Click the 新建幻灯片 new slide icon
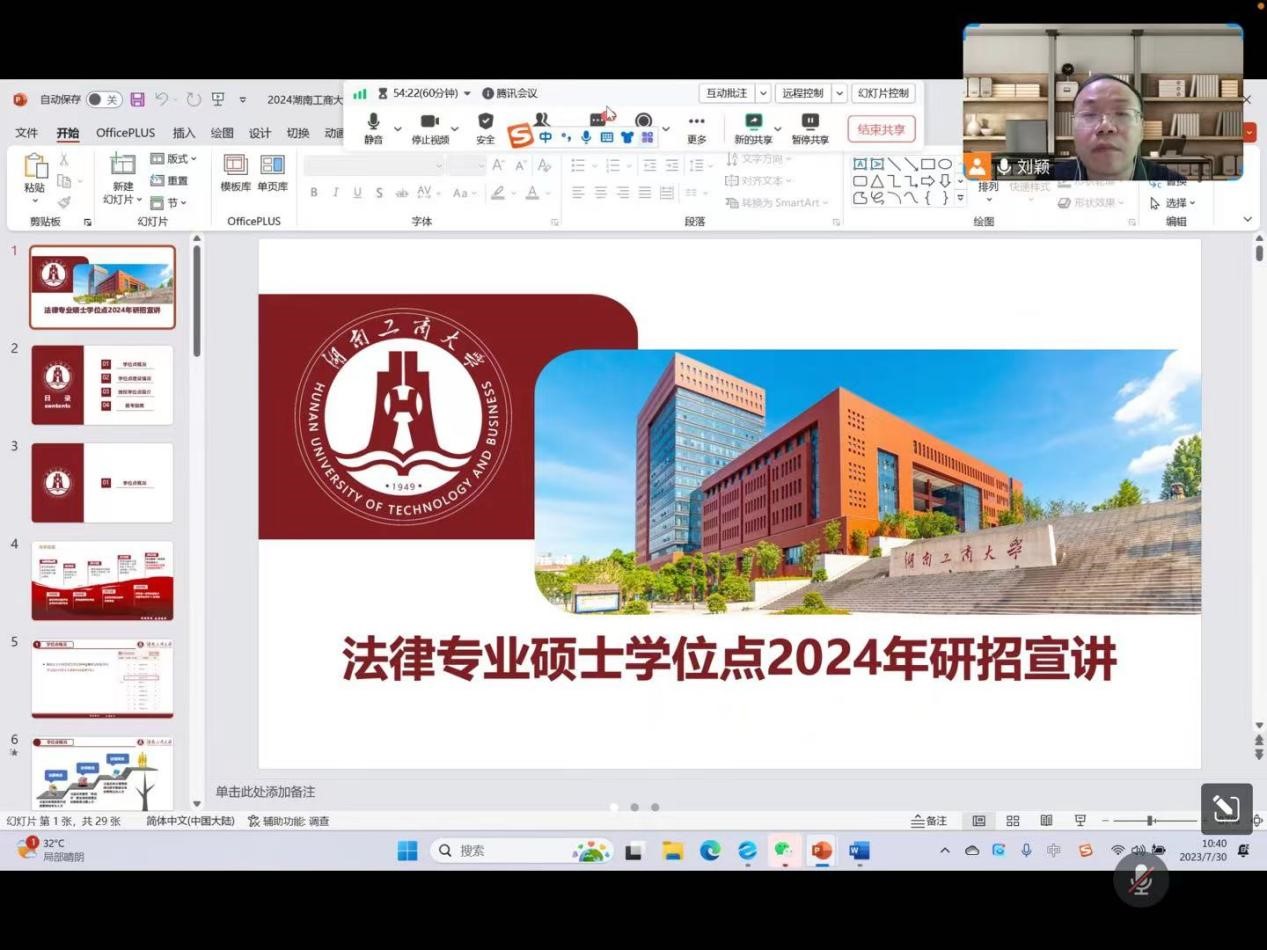The width and height of the screenshot is (1267, 950). (122, 165)
